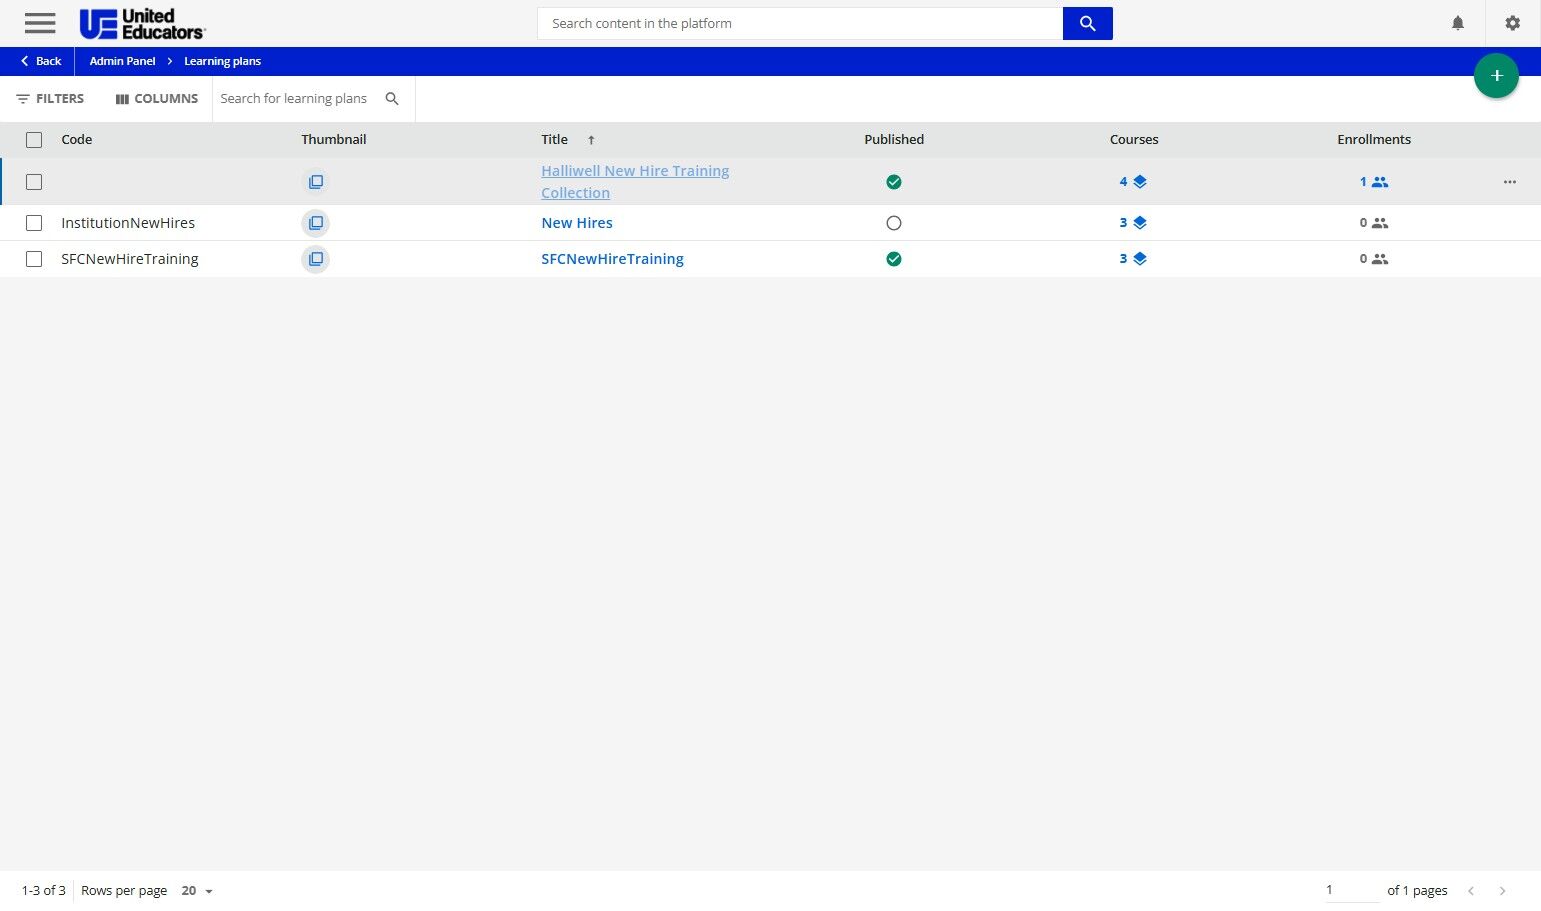Click the published checkmark for Halliwell plan
The image size is (1541, 911).
[894, 182]
